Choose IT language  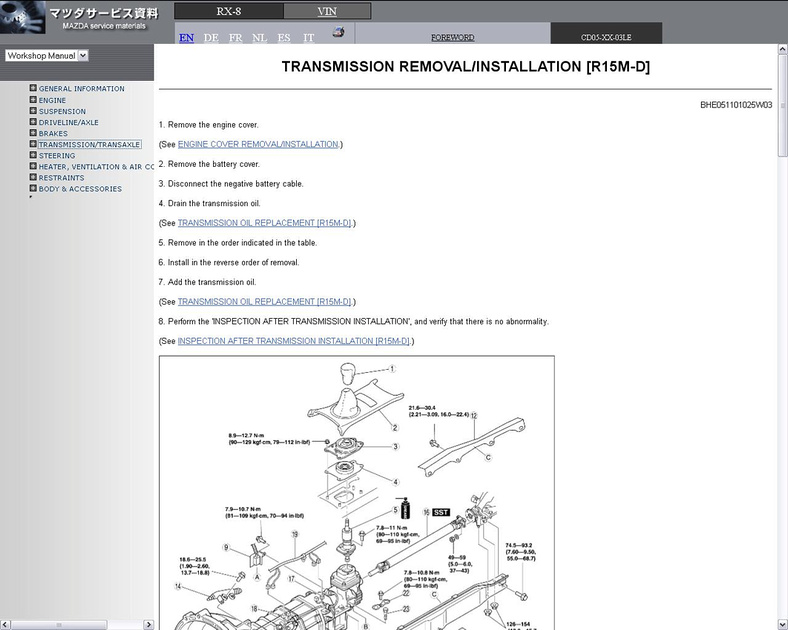coord(309,38)
